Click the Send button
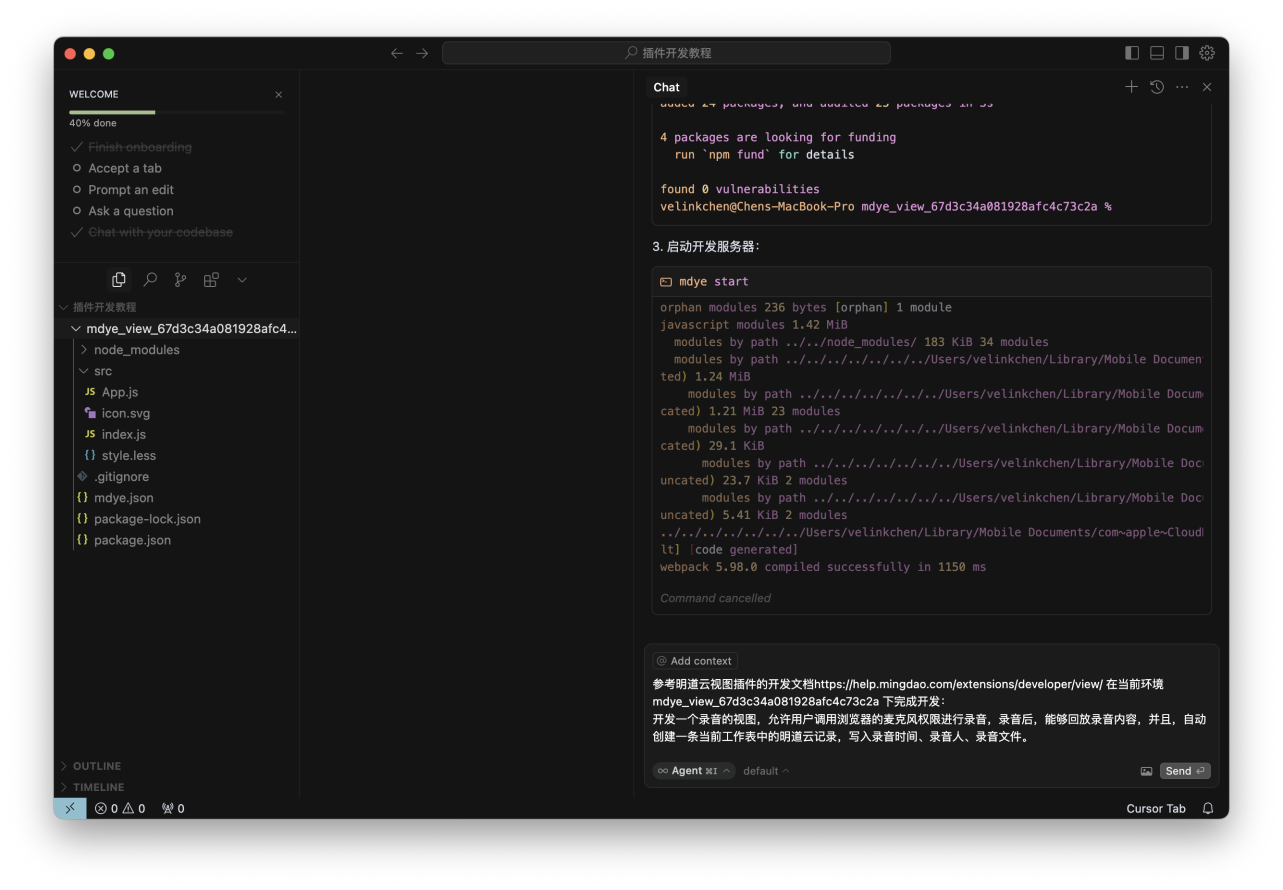Viewport: 1283px width, 890px height. click(x=1185, y=771)
